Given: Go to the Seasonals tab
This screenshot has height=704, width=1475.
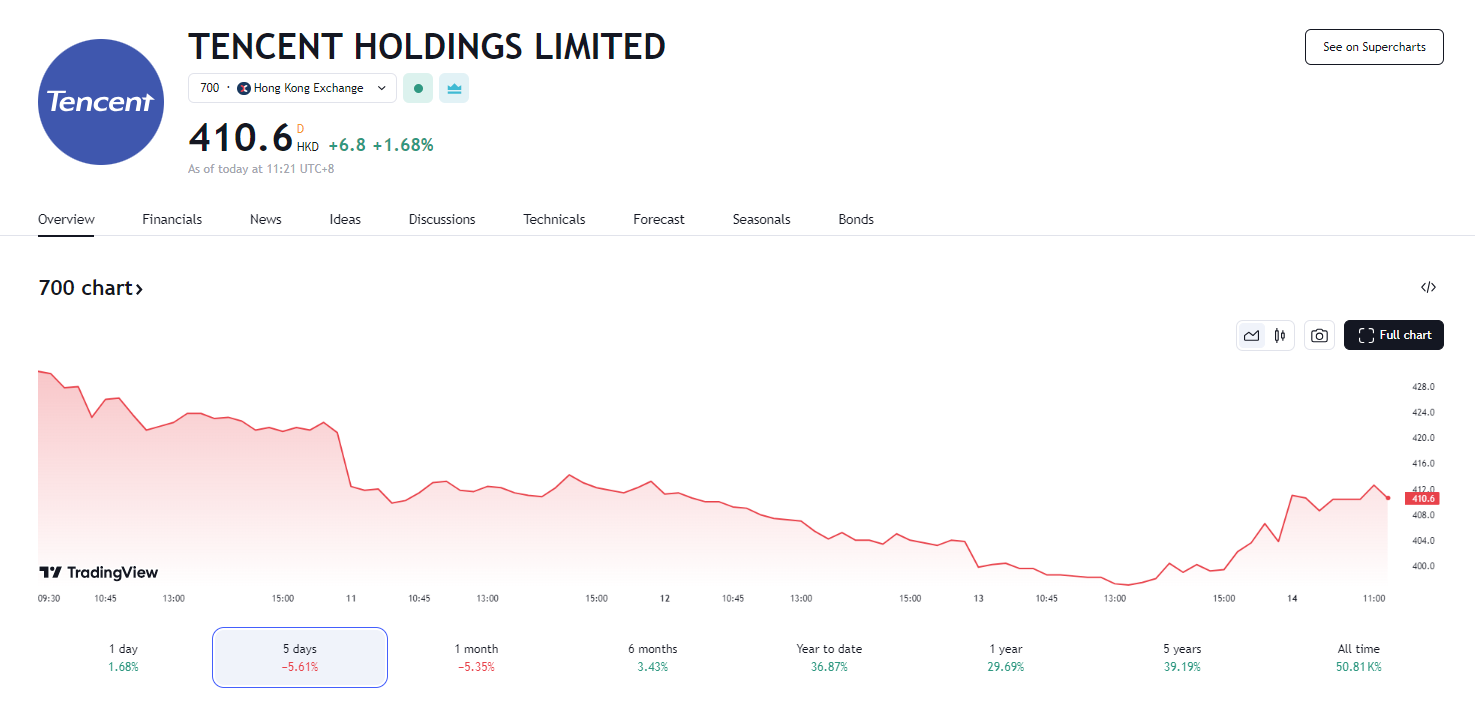Looking at the screenshot, I should 761,219.
